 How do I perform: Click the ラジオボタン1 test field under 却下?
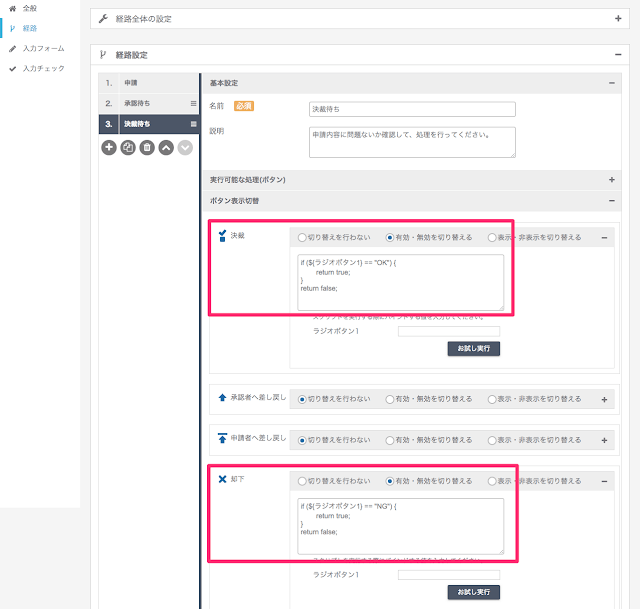coord(449,575)
